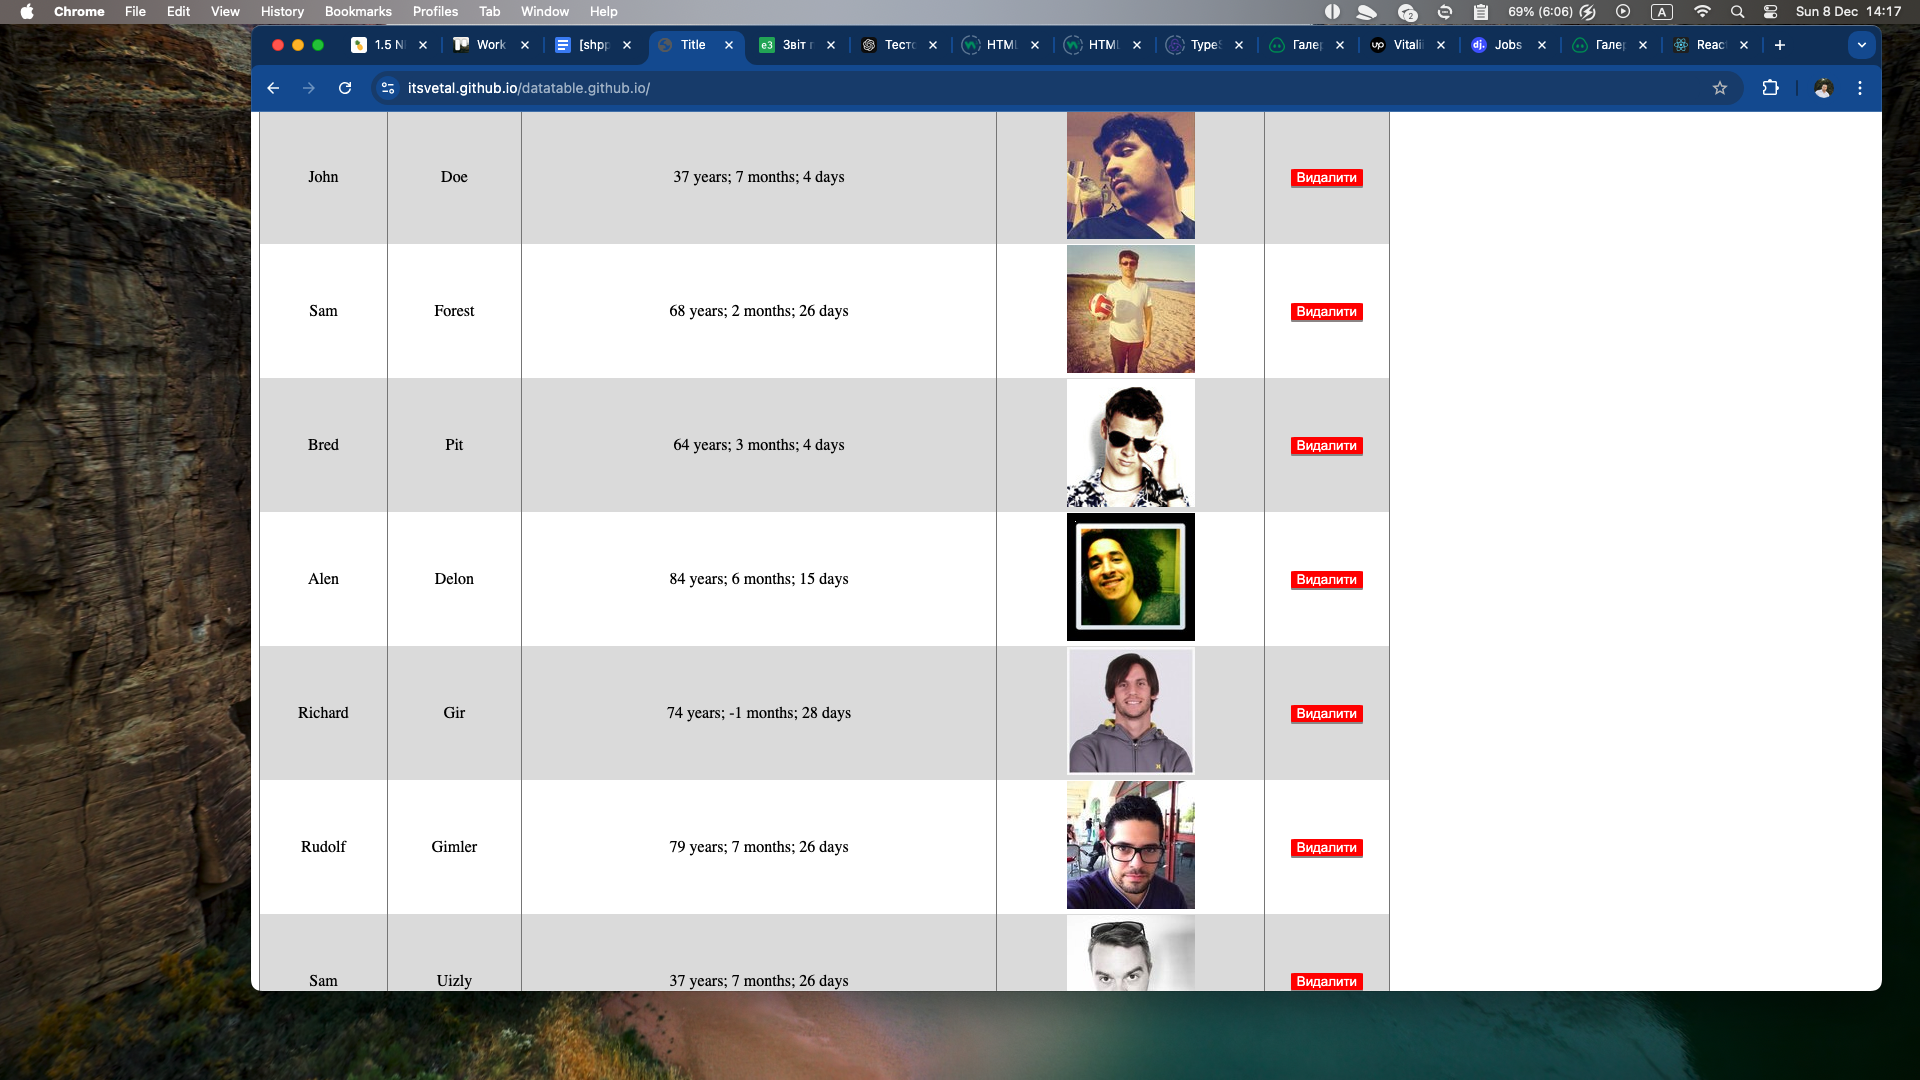Expand the tab search dropdown
The width and height of the screenshot is (1920, 1080).
click(x=1862, y=45)
